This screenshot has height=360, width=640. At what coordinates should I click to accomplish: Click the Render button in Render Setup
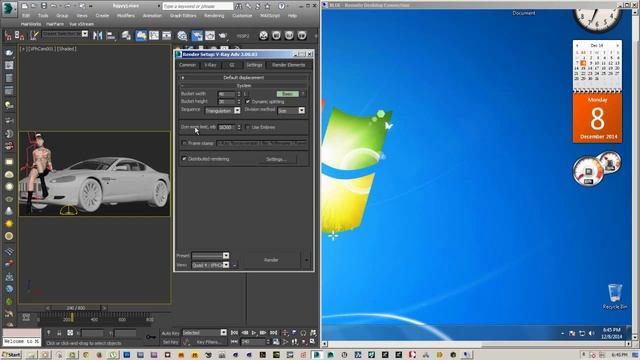click(271, 260)
